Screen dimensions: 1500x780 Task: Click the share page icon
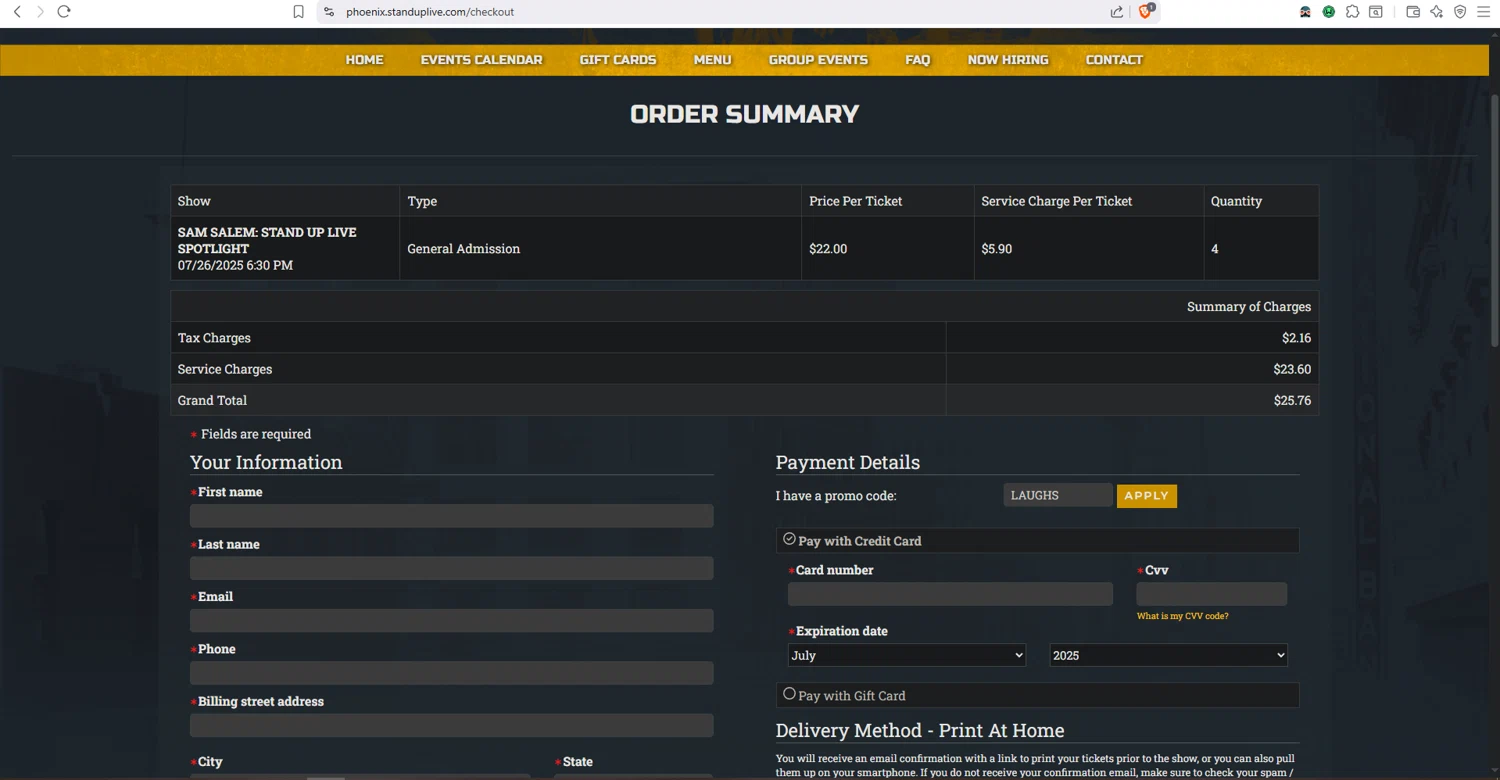(1116, 12)
